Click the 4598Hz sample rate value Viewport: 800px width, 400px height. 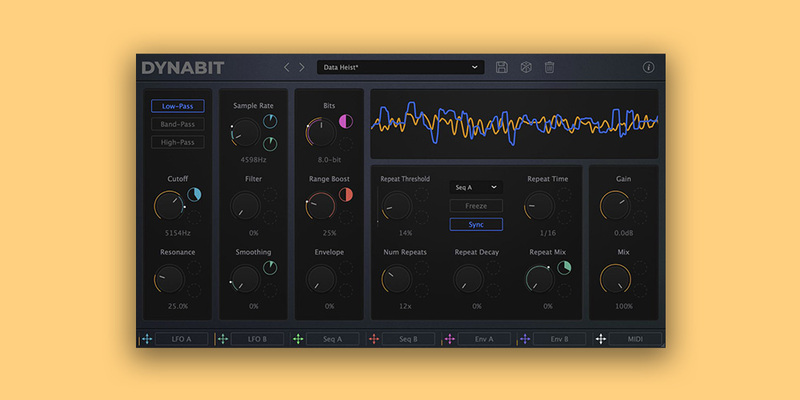tap(254, 160)
